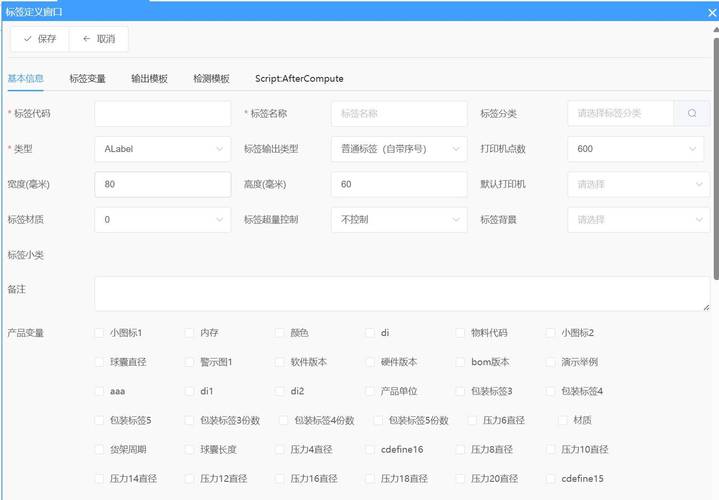
Task: Open the 输出模板 tab
Action: (149, 78)
